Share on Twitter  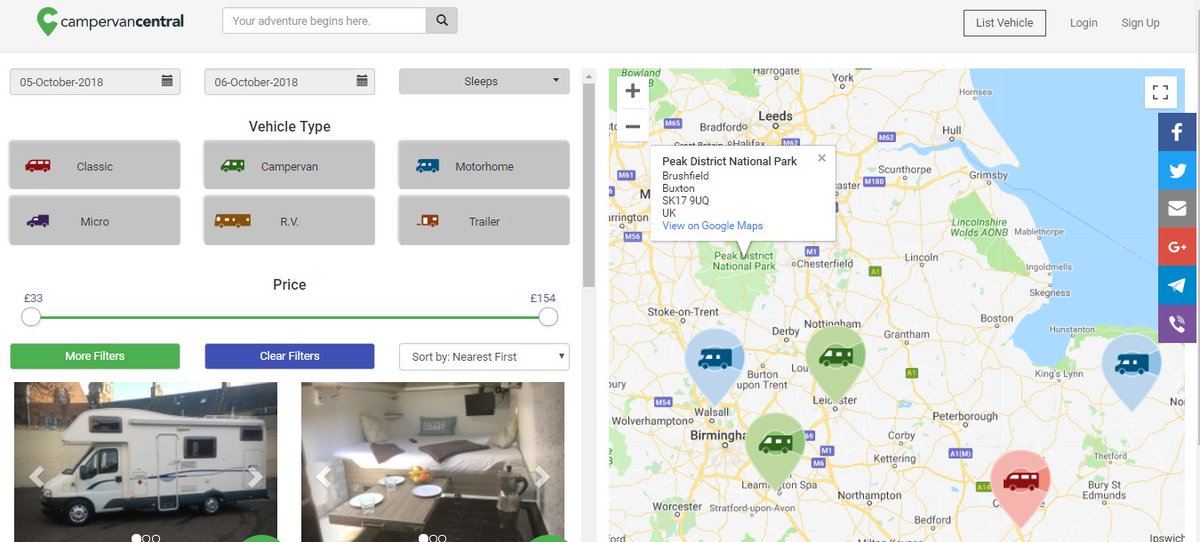pos(1178,170)
